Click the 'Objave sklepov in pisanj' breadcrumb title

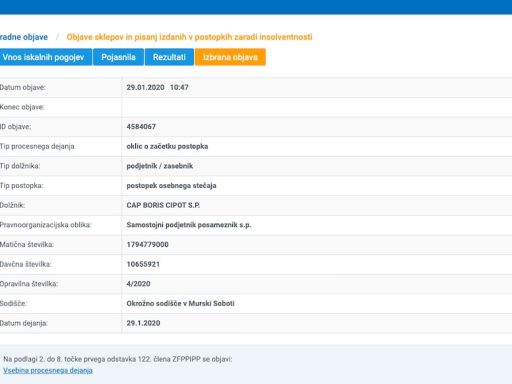(x=189, y=37)
